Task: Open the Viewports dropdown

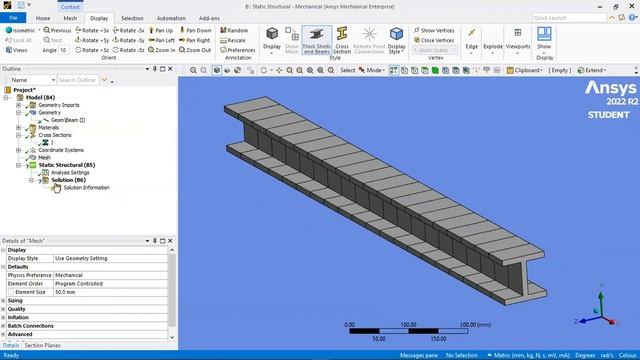Action: [x=518, y=41]
